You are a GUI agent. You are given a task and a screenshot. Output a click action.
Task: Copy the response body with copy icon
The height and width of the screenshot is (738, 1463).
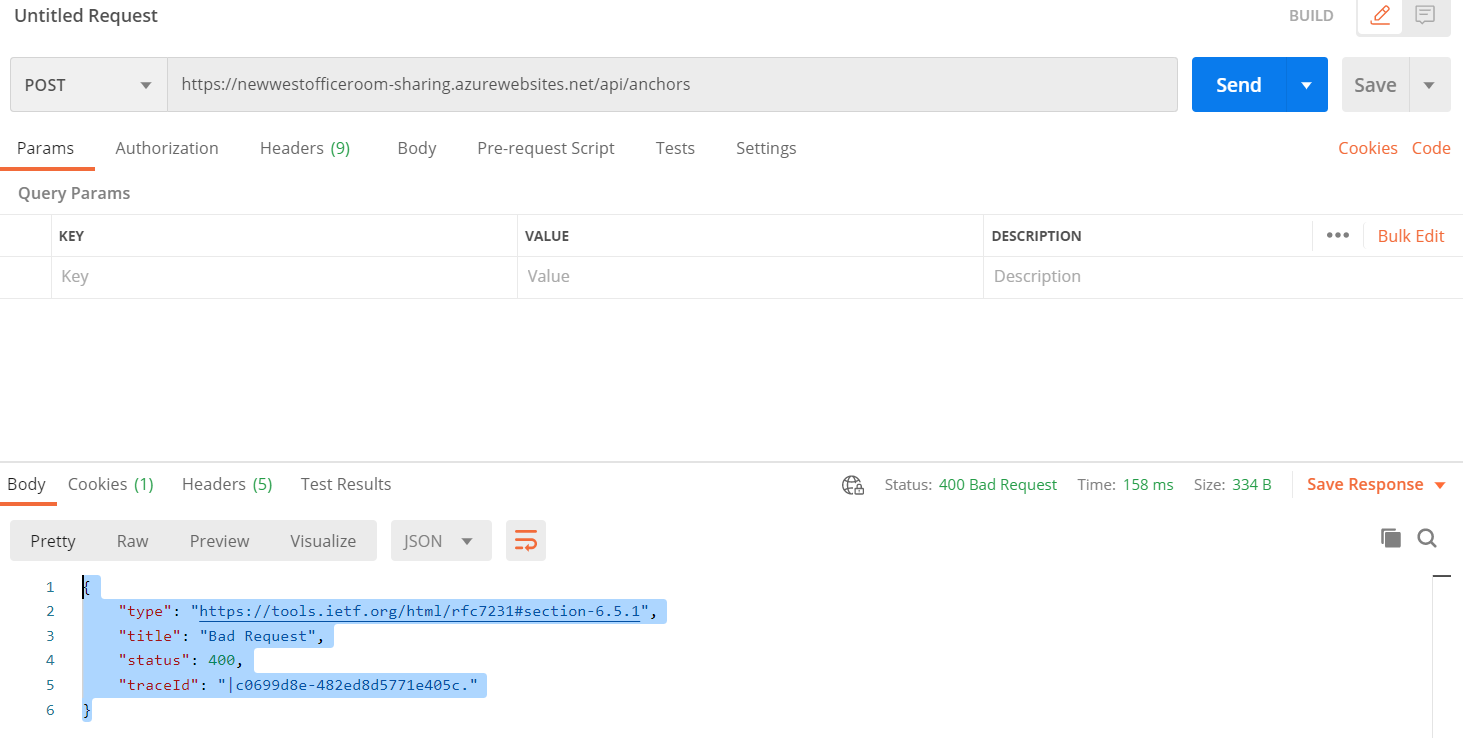tap(1390, 537)
